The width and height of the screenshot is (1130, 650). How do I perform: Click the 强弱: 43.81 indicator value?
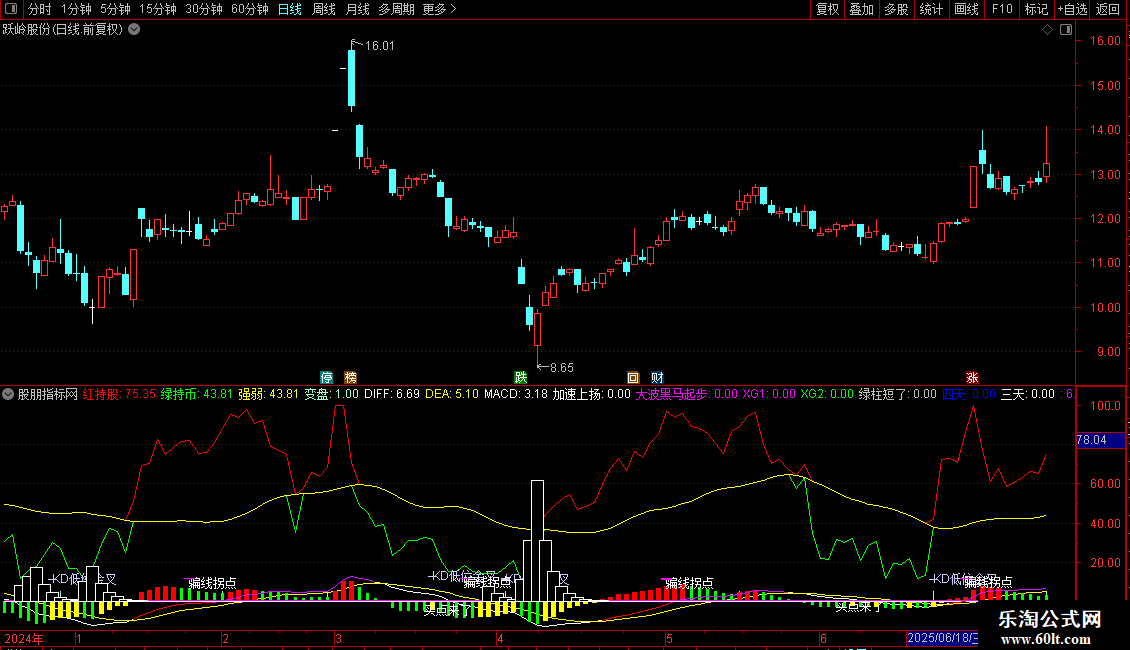(x=268, y=394)
